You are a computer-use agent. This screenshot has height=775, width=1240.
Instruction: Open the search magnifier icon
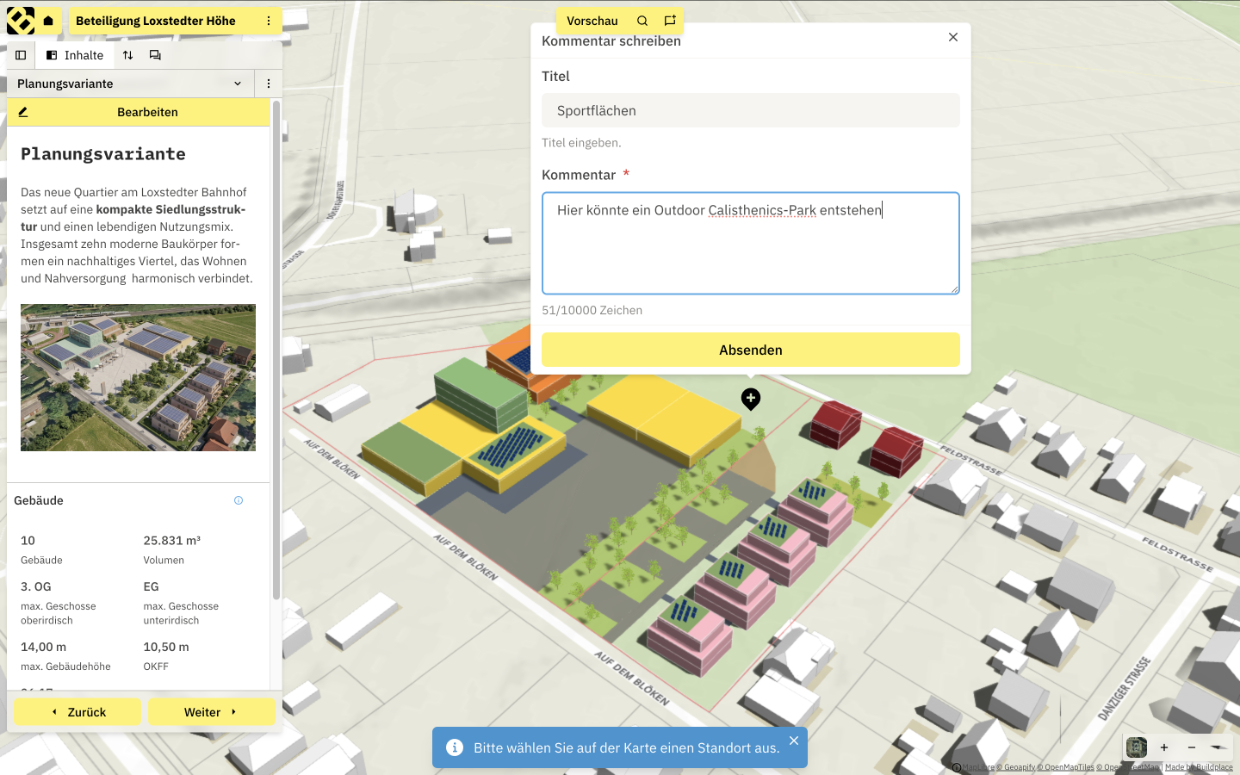point(642,21)
